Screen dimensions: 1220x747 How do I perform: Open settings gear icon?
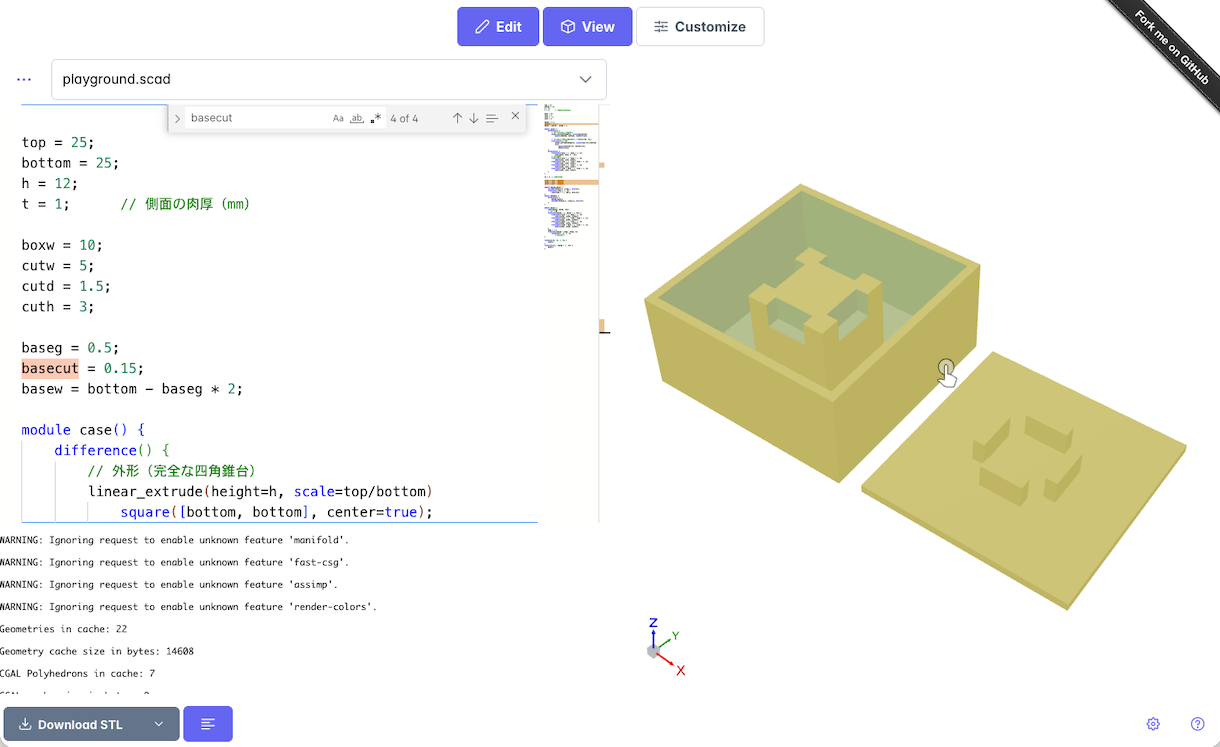pyautogui.click(x=1153, y=724)
